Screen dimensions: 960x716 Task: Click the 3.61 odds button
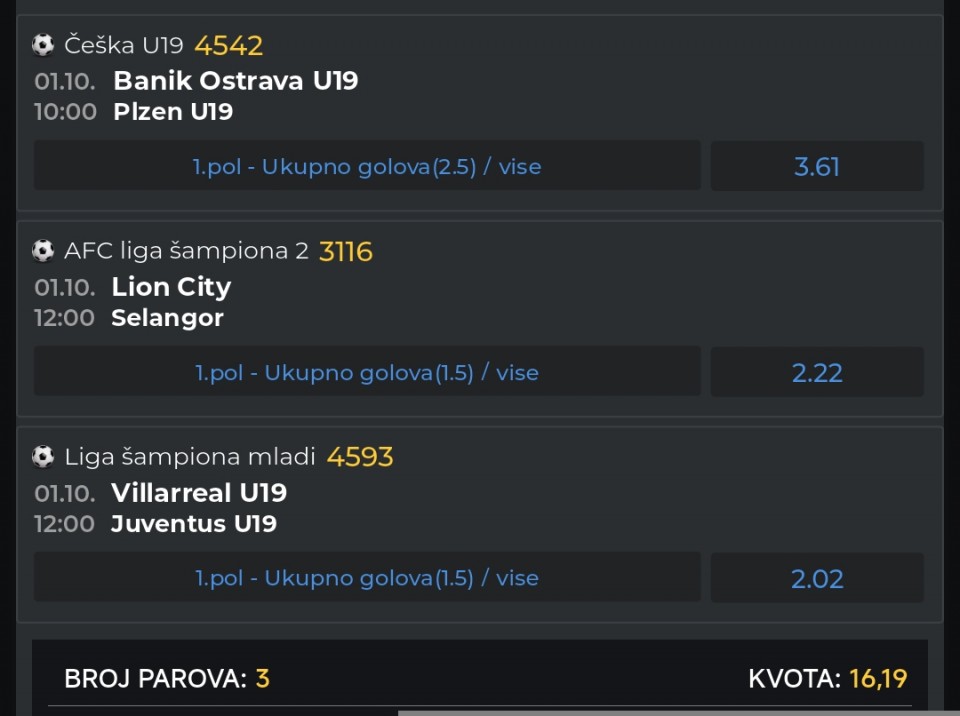click(x=817, y=166)
